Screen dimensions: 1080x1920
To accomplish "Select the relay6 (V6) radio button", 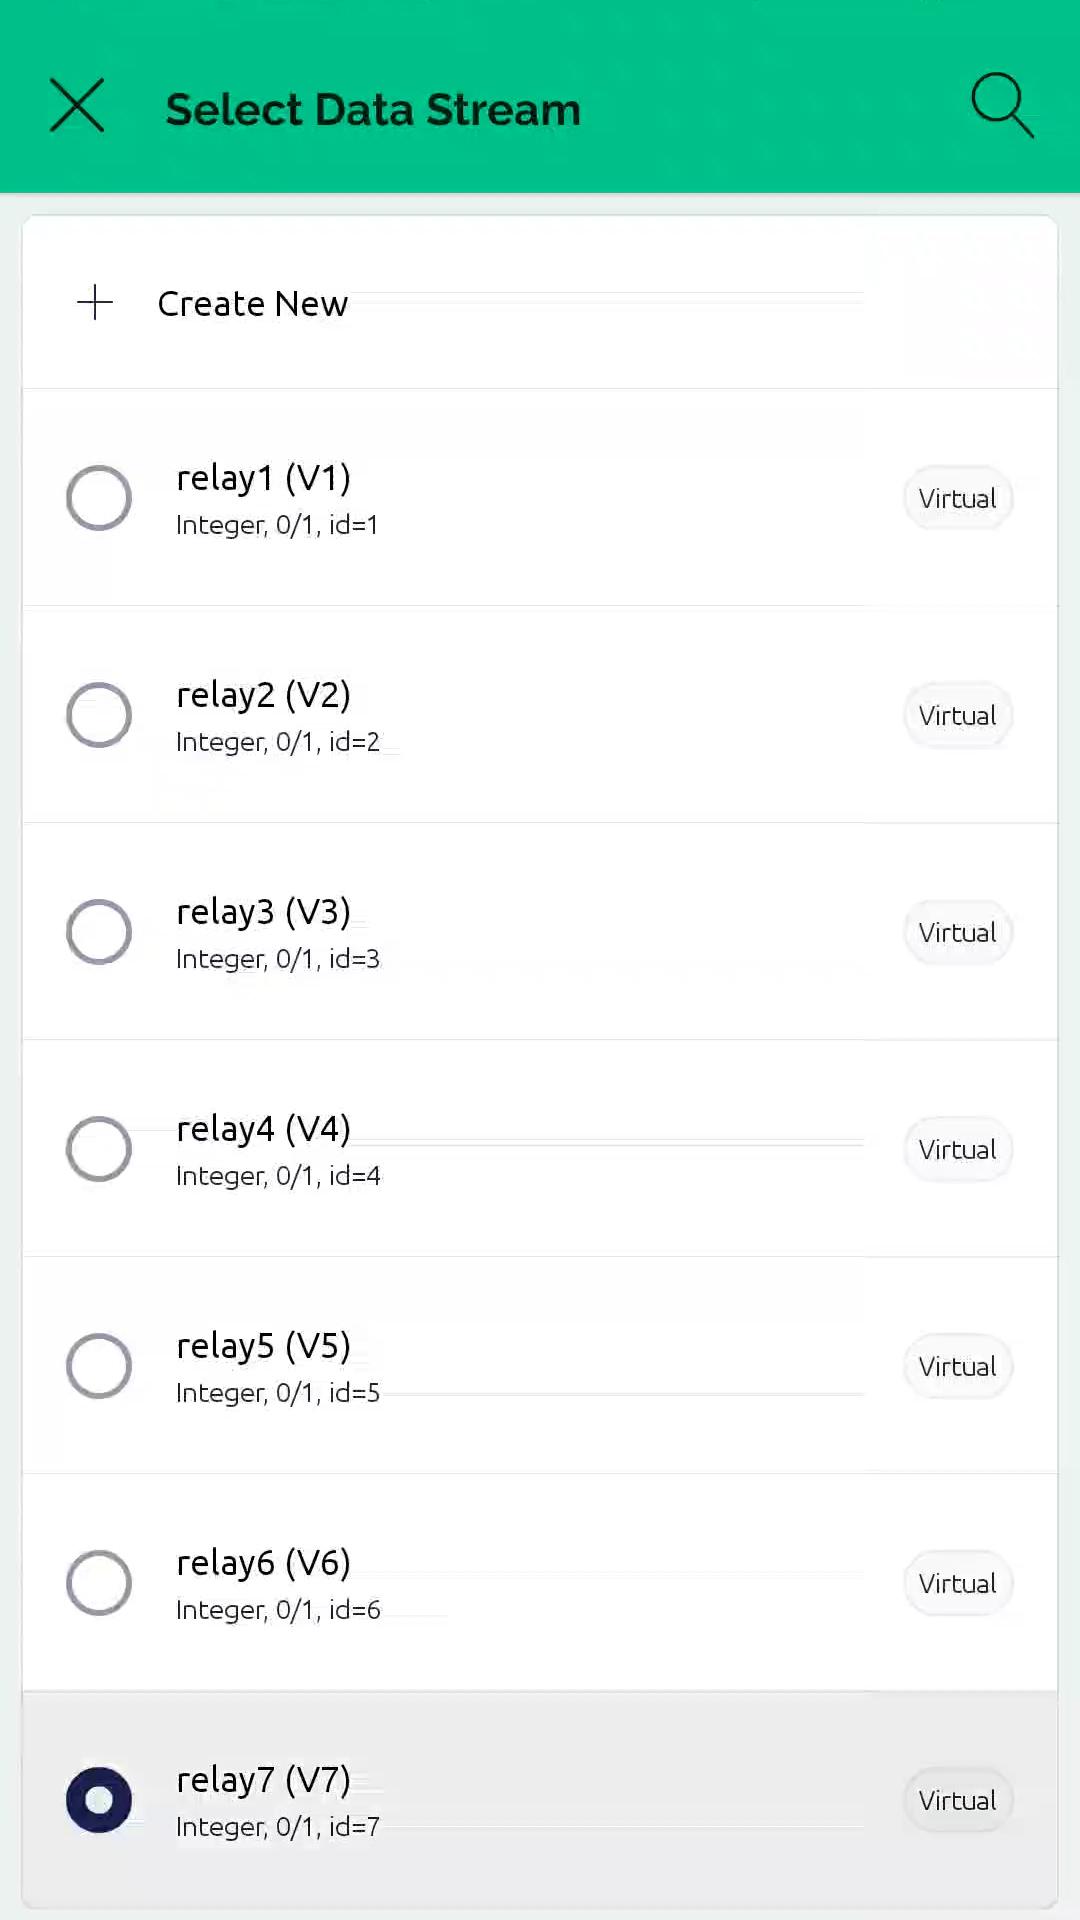I will (99, 1583).
